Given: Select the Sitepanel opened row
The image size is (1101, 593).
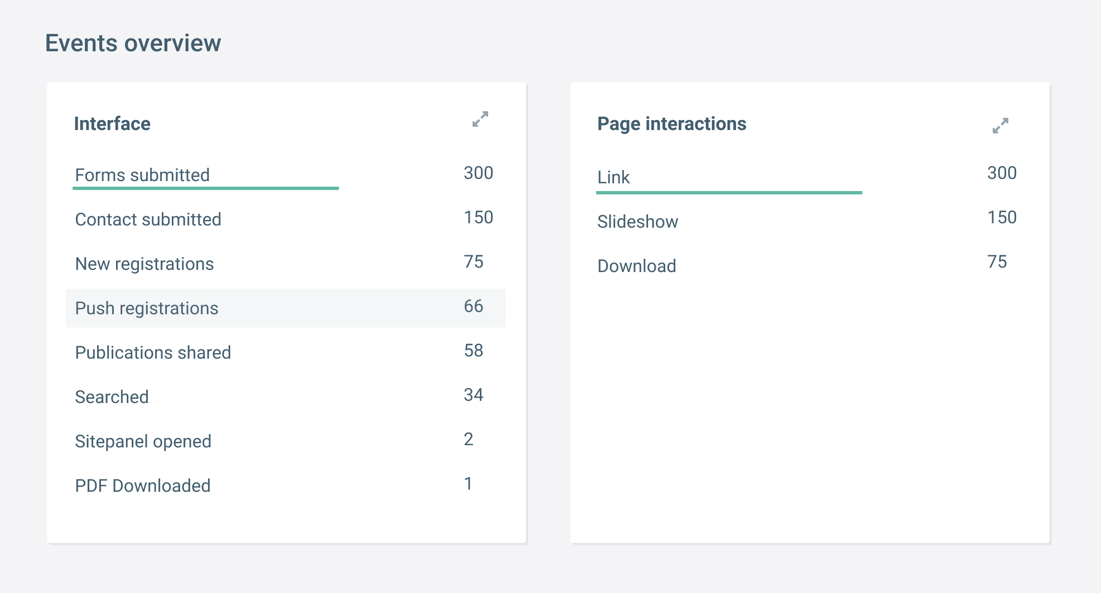Looking at the screenshot, I should [x=143, y=441].
